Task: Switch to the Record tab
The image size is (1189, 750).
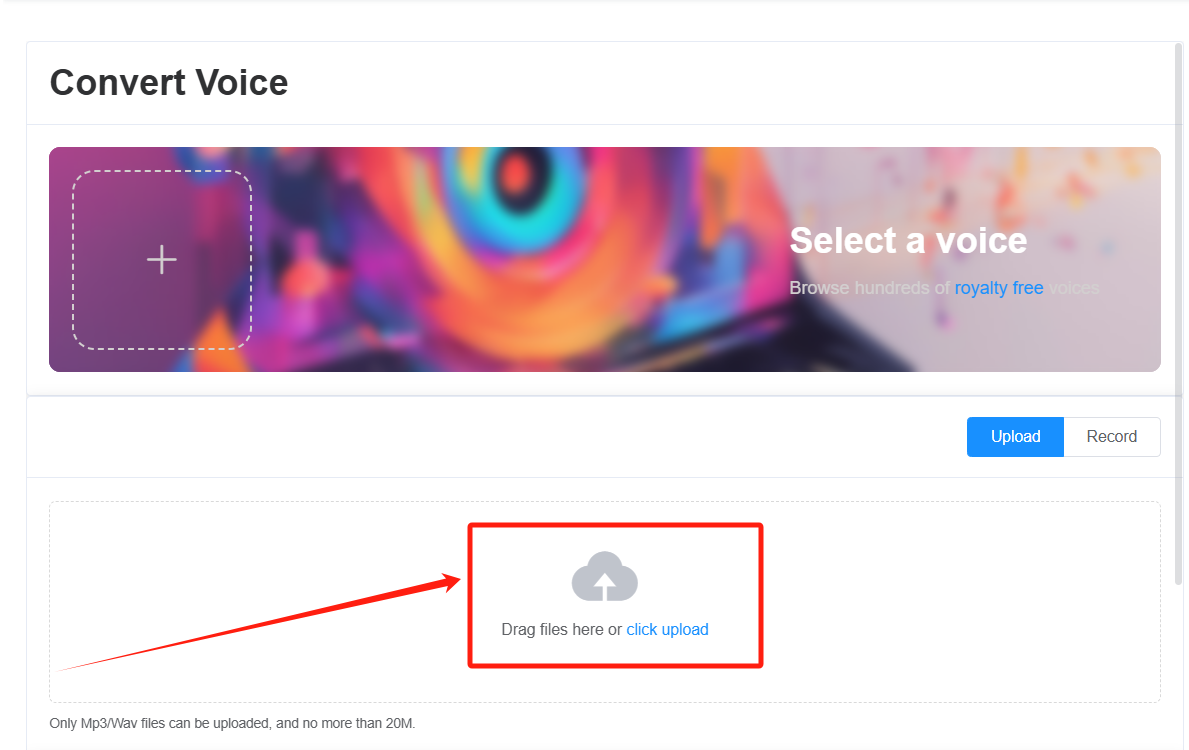Action: [1112, 437]
